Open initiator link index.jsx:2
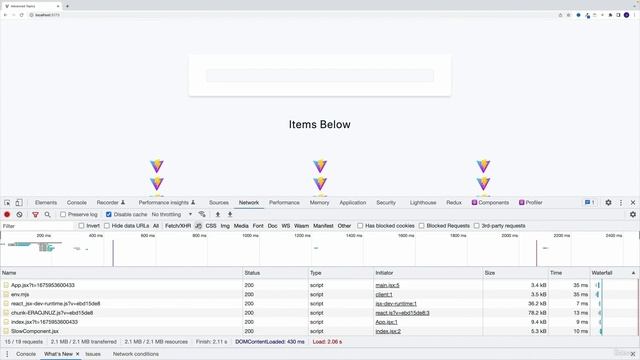640x360 pixels. pyautogui.click(x=388, y=331)
